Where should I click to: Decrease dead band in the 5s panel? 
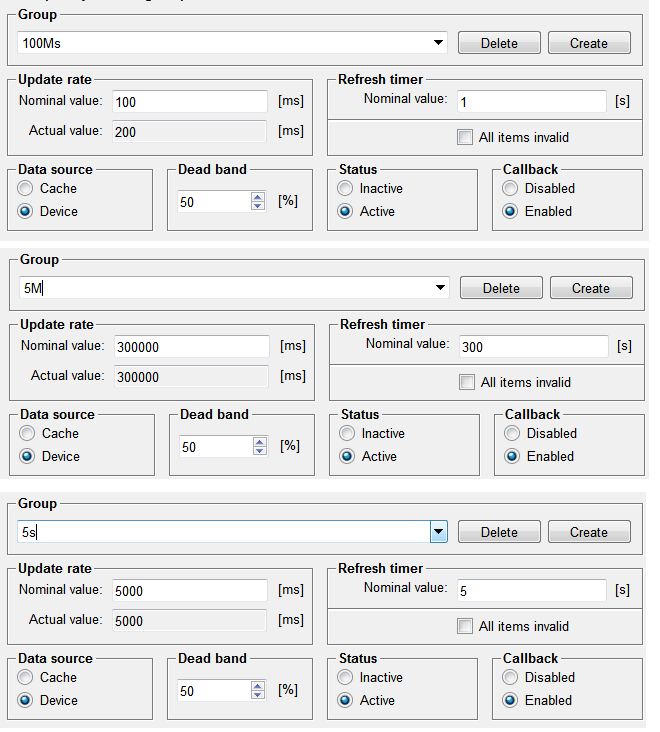click(258, 696)
